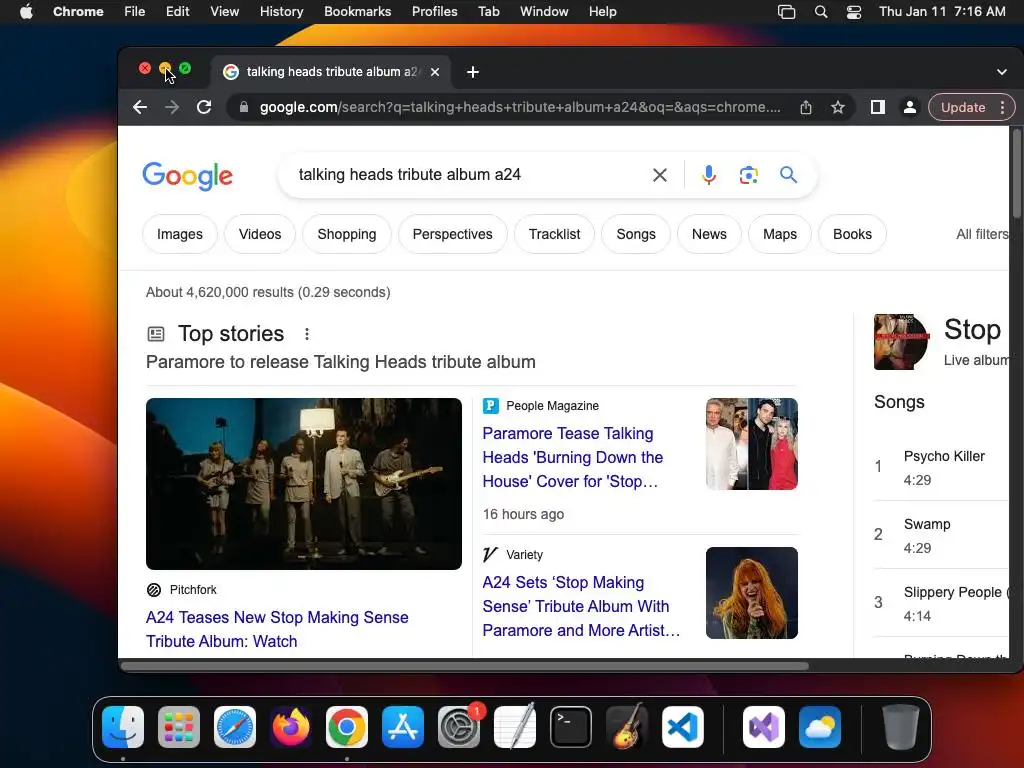Viewport: 1024px width, 768px height.
Task: Launch Visual Studio Code from the Dock
Action: (683, 727)
